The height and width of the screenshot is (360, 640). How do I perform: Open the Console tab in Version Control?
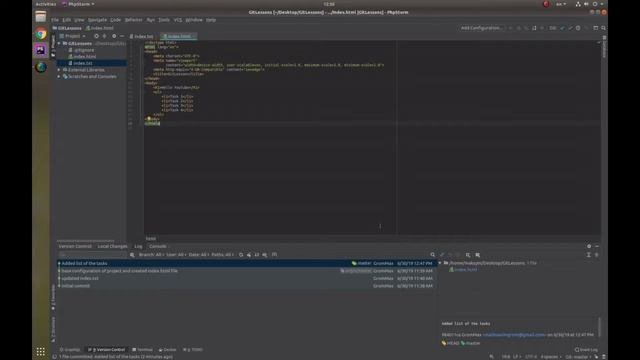pos(158,247)
